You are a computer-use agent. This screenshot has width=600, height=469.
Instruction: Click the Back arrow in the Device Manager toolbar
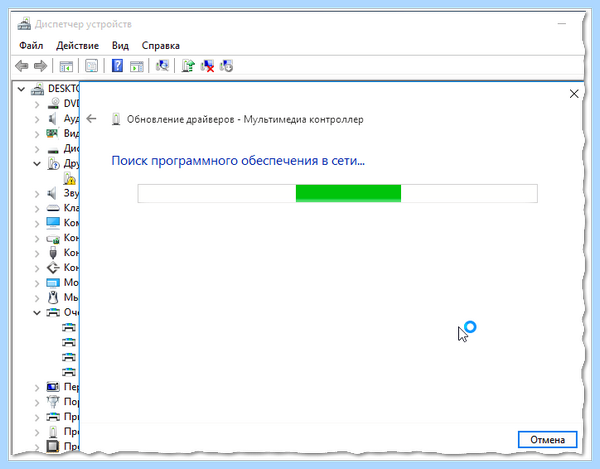22,66
